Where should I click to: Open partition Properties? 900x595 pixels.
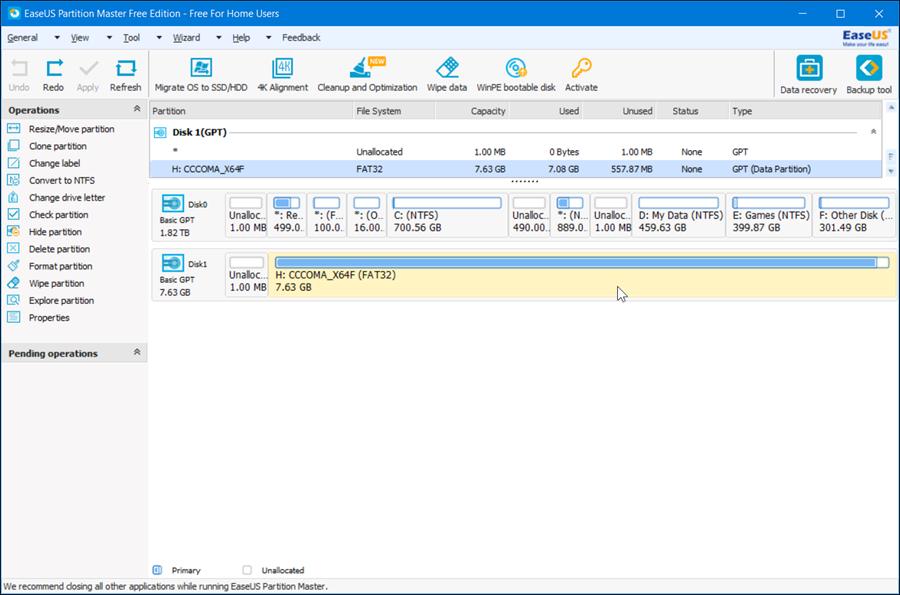(49, 318)
